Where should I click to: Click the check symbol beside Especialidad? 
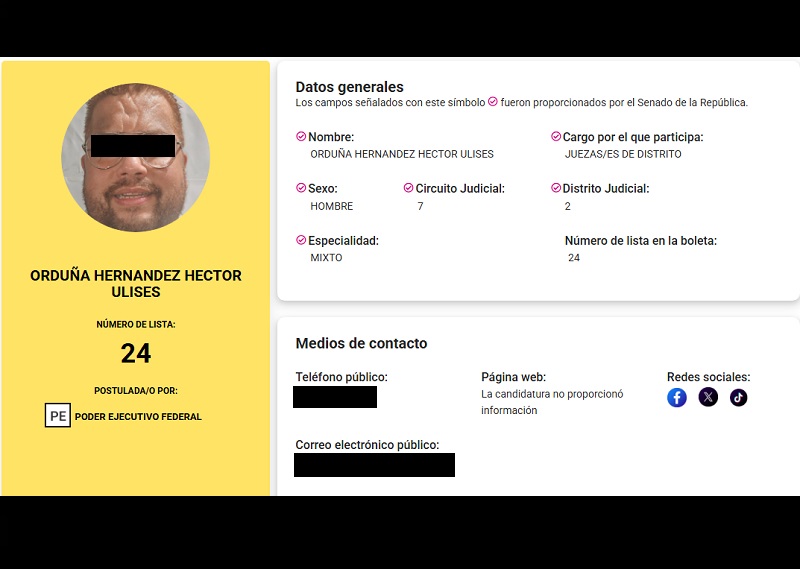301,240
